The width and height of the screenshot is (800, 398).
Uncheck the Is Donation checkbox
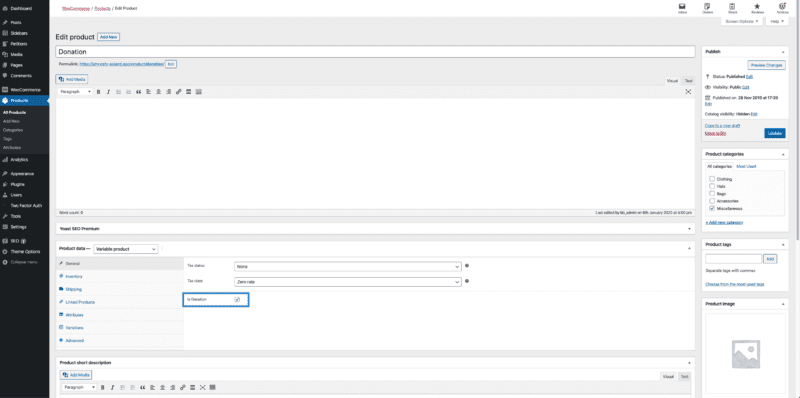click(237, 300)
